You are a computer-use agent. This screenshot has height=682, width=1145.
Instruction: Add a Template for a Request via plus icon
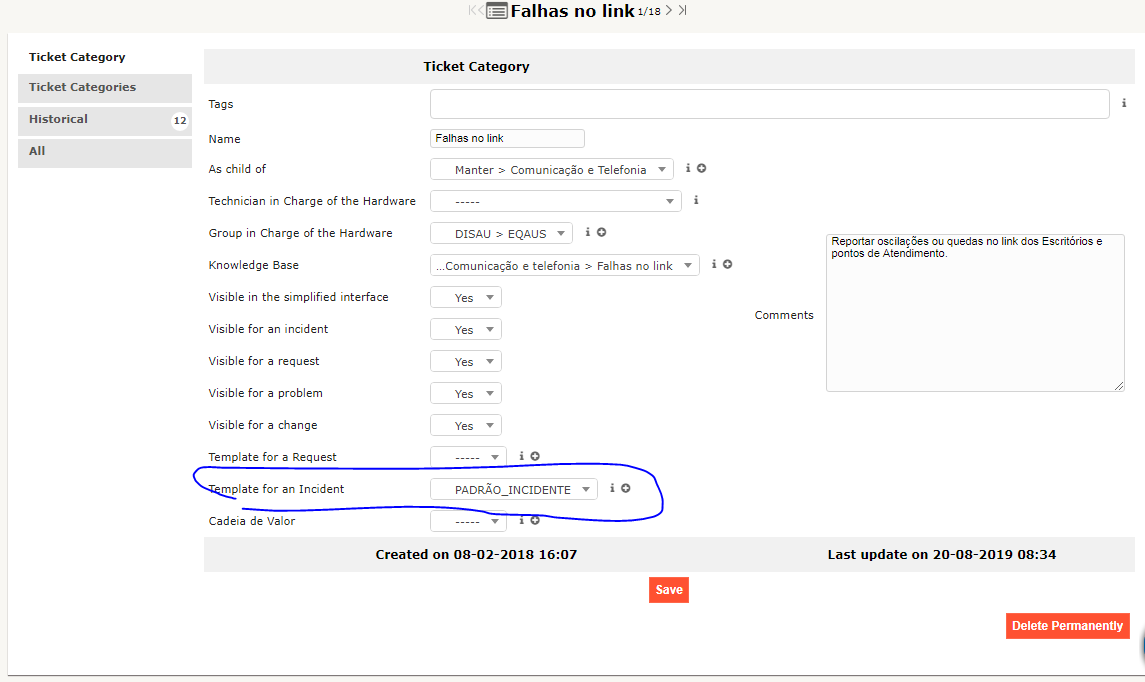535,457
